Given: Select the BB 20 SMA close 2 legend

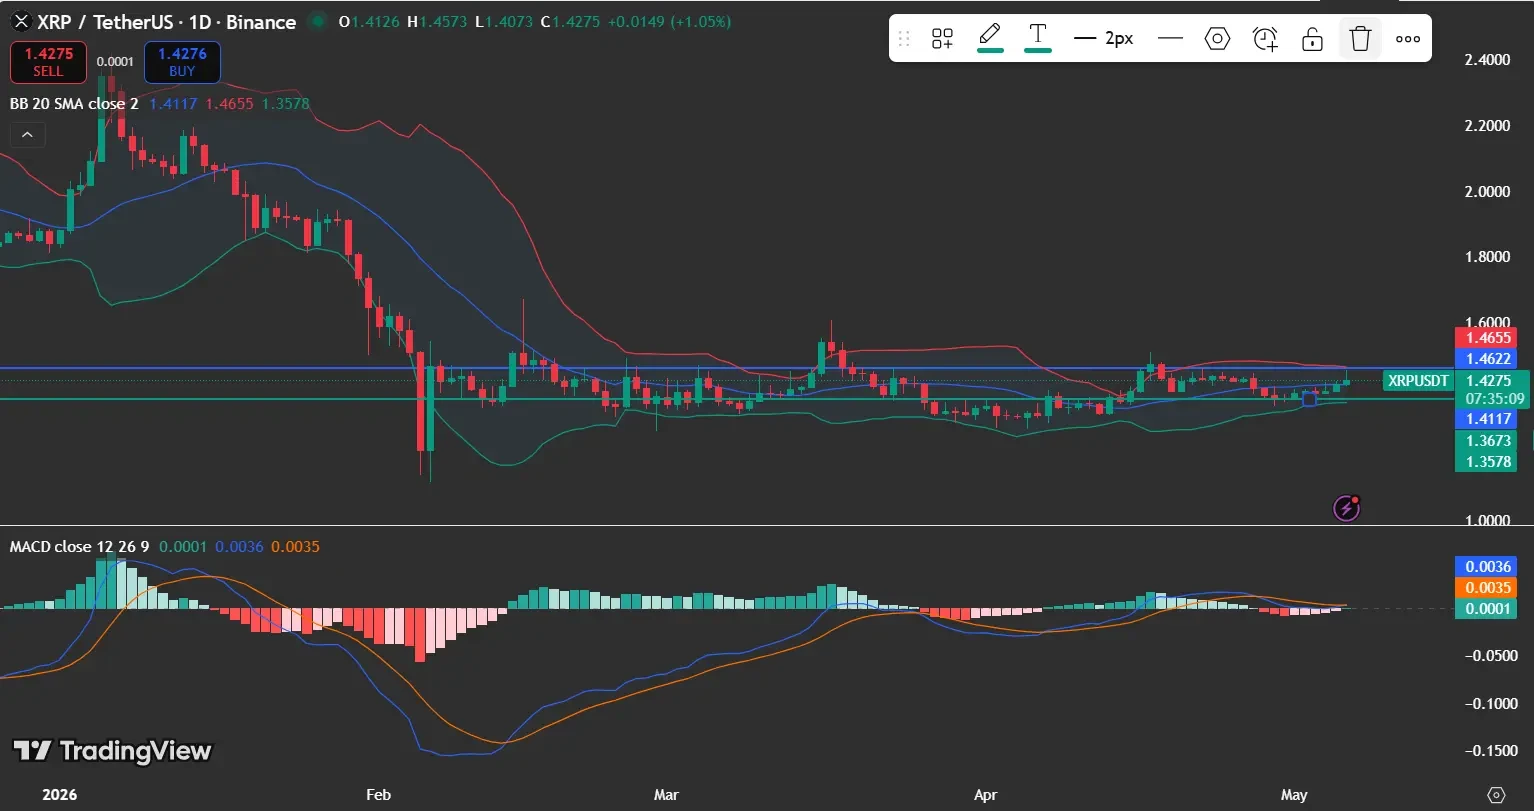Looking at the screenshot, I should [x=74, y=103].
